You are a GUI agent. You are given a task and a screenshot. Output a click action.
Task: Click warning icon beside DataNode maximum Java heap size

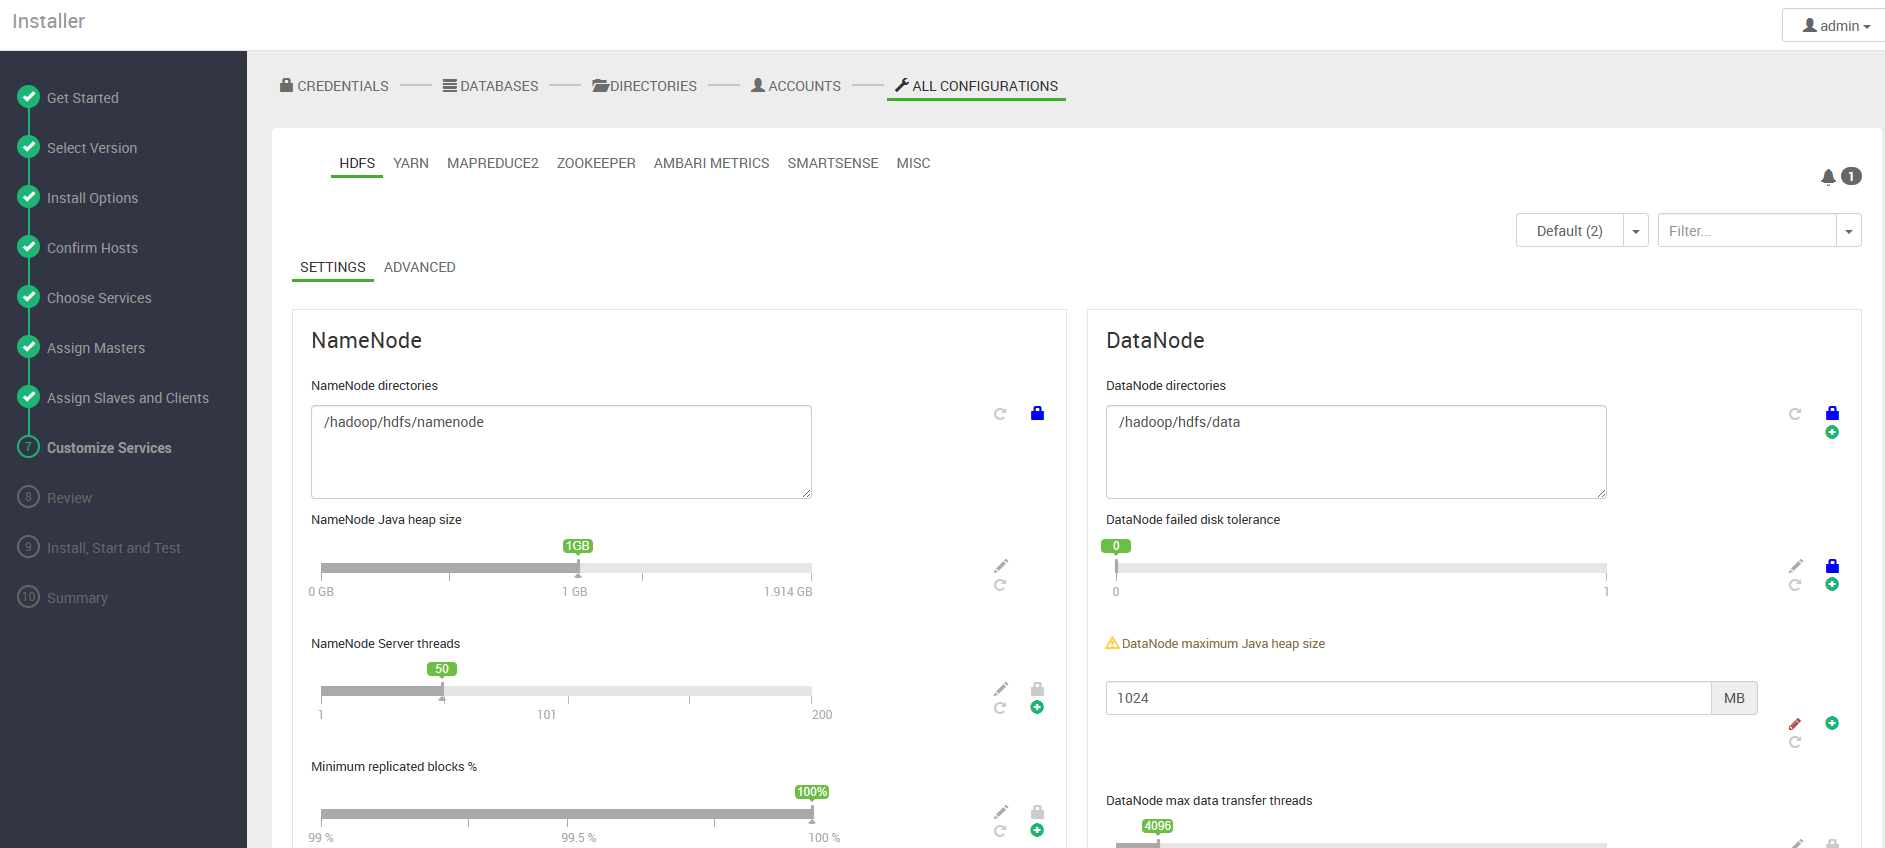coord(1112,643)
